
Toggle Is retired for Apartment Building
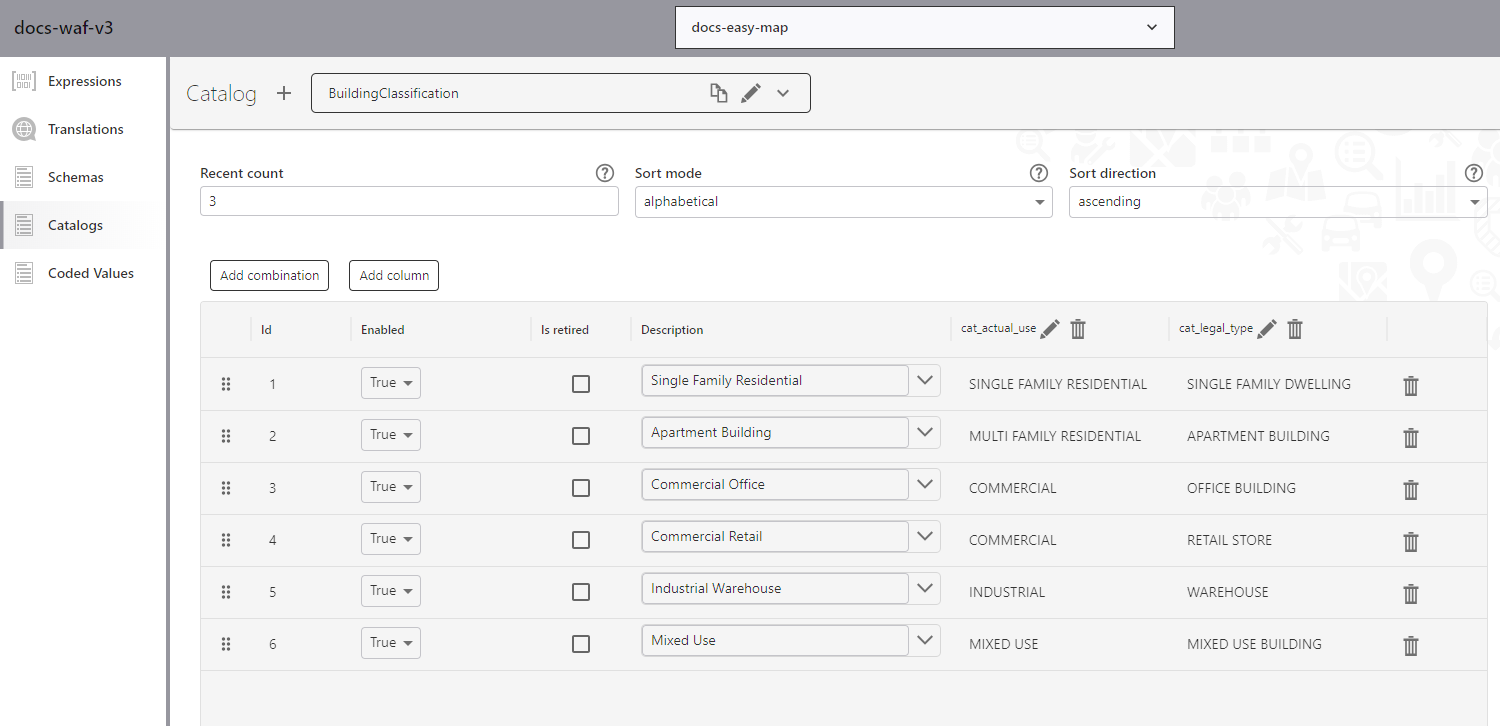(581, 436)
